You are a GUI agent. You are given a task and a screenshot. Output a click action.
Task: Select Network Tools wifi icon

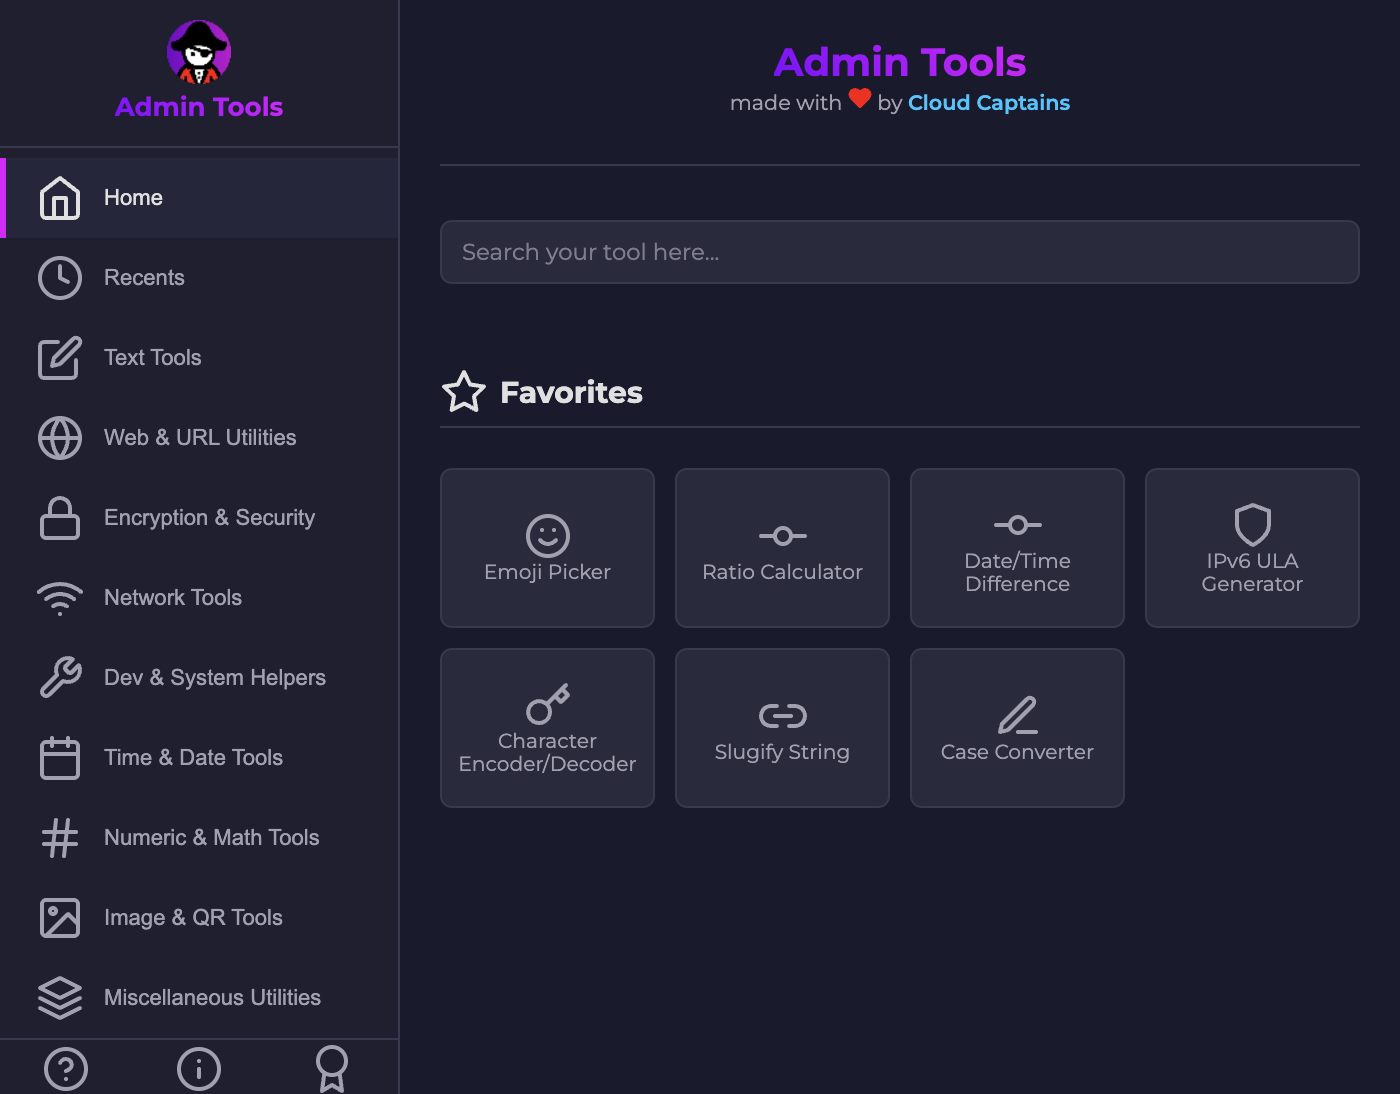[59, 598]
